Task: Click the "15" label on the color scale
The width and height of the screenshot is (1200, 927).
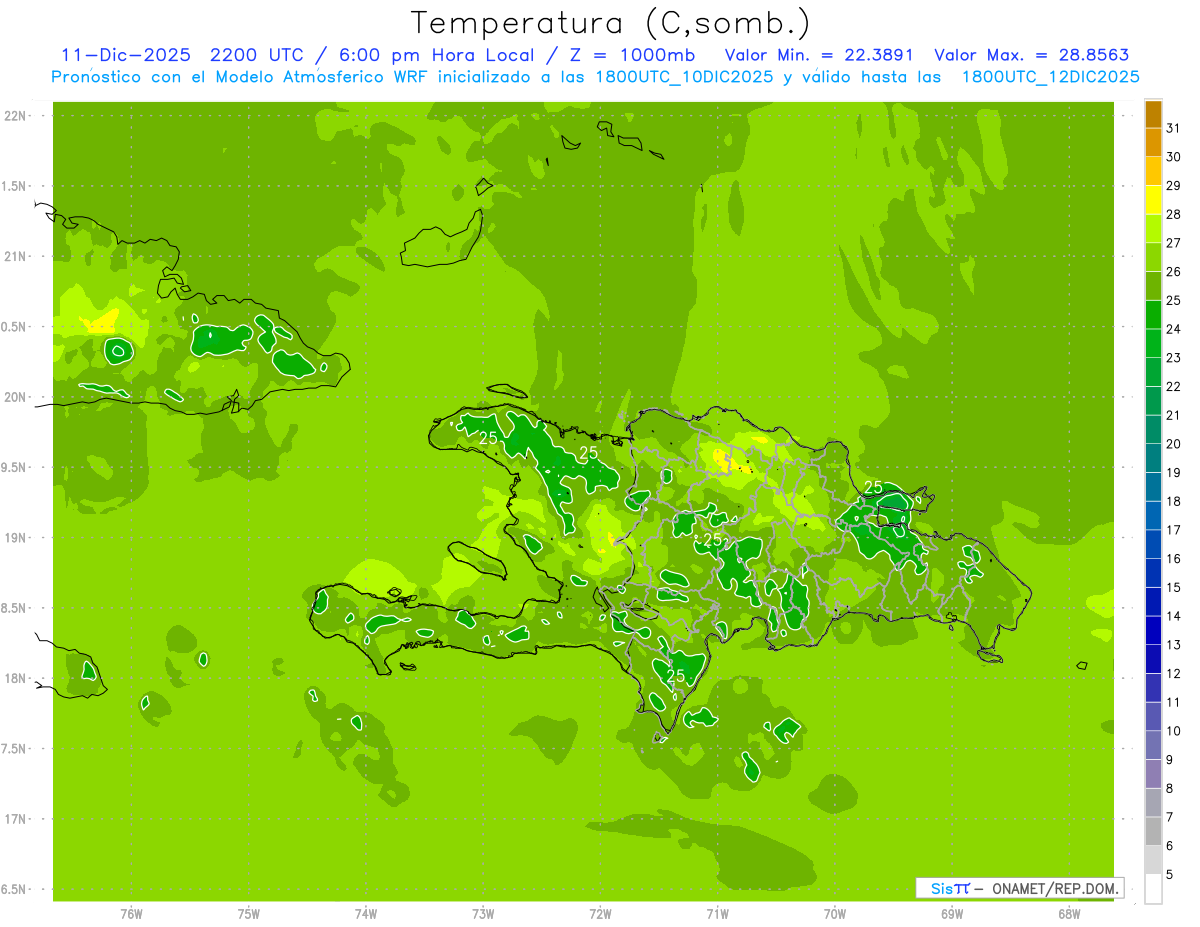Action: pyautogui.click(x=1174, y=588)
